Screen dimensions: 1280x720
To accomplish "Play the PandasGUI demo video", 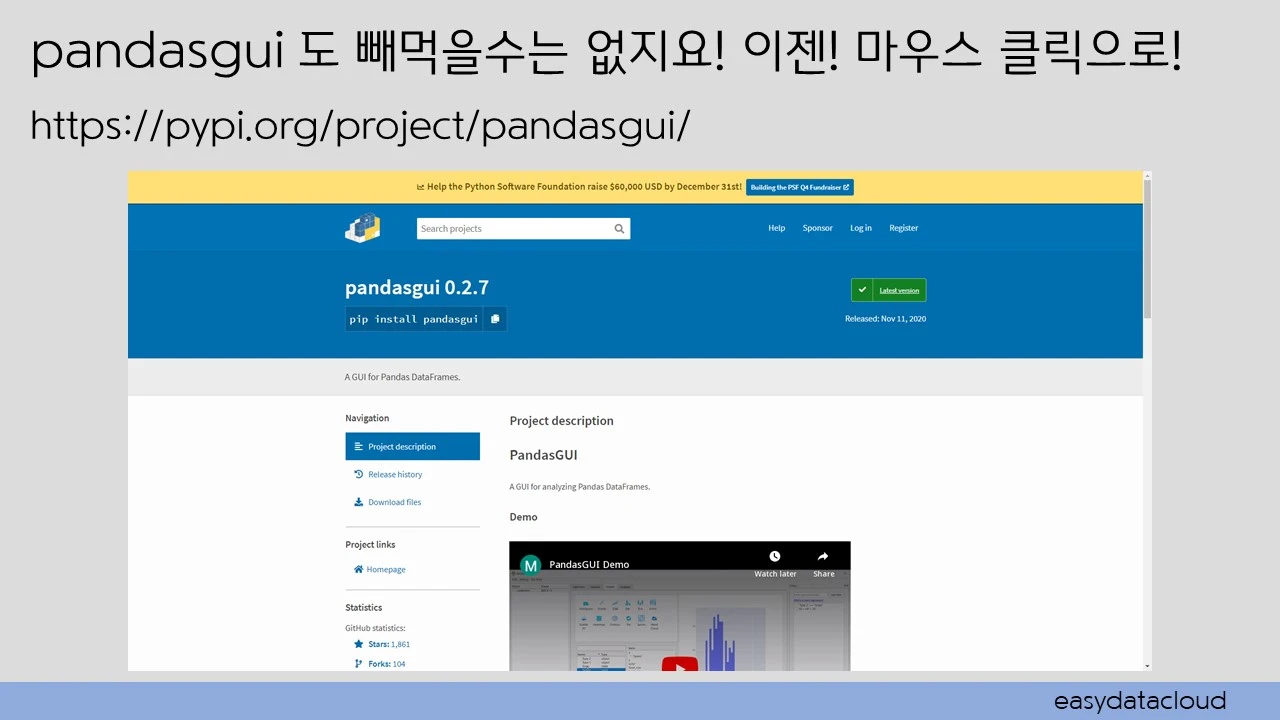I will click(679, 665).
